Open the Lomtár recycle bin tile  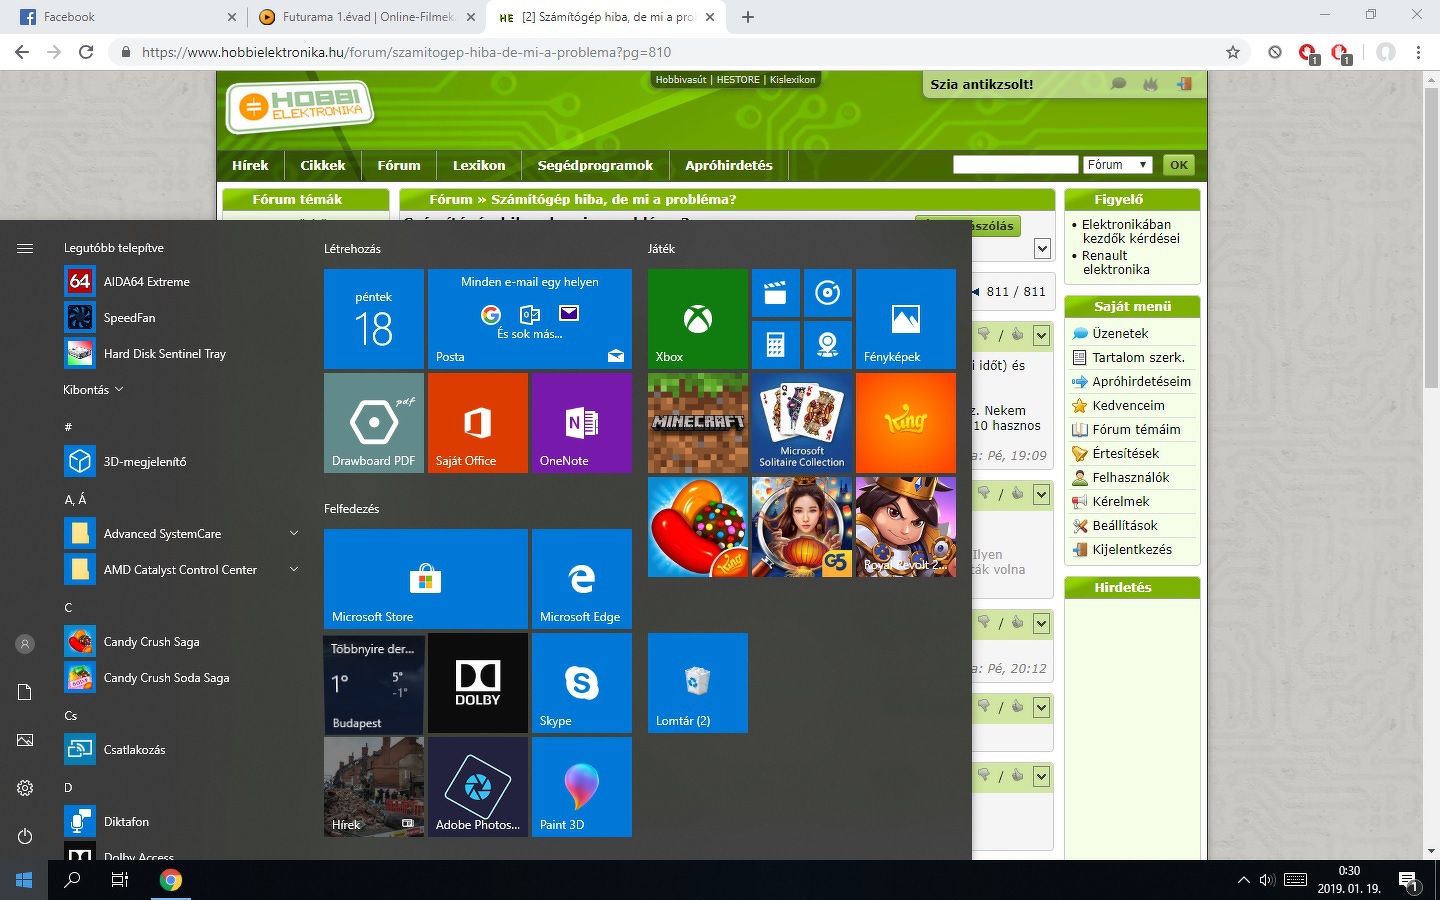click(x=698, y=683)
